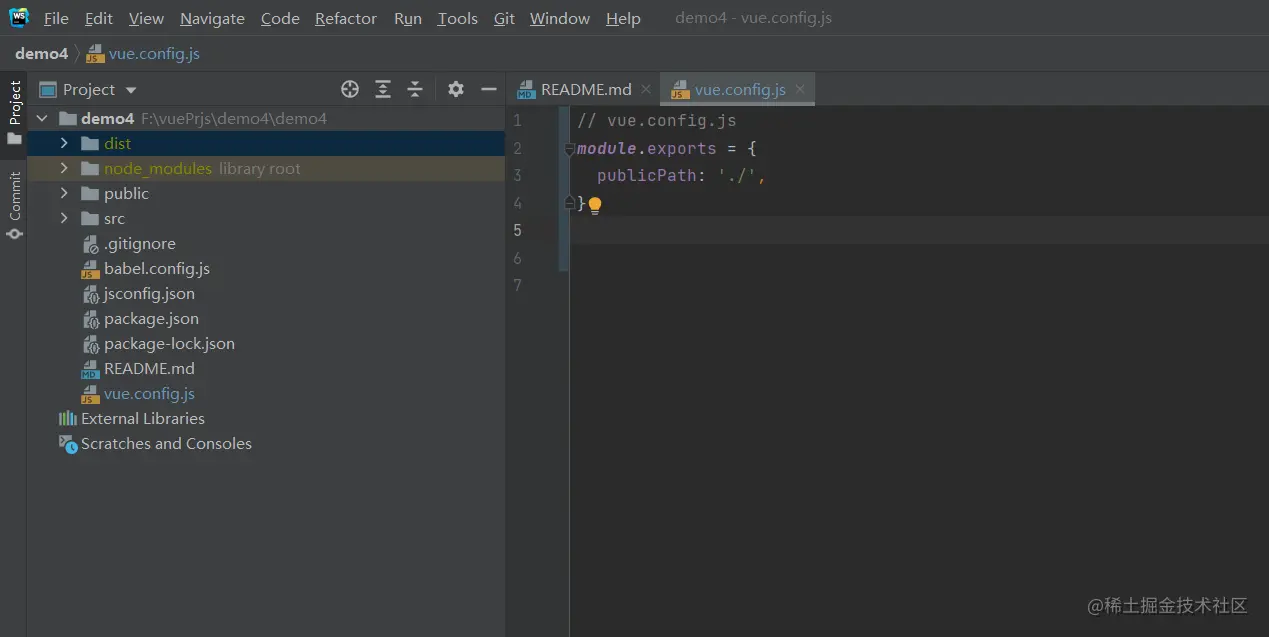Select the .gitignore file

click(267, 243)
